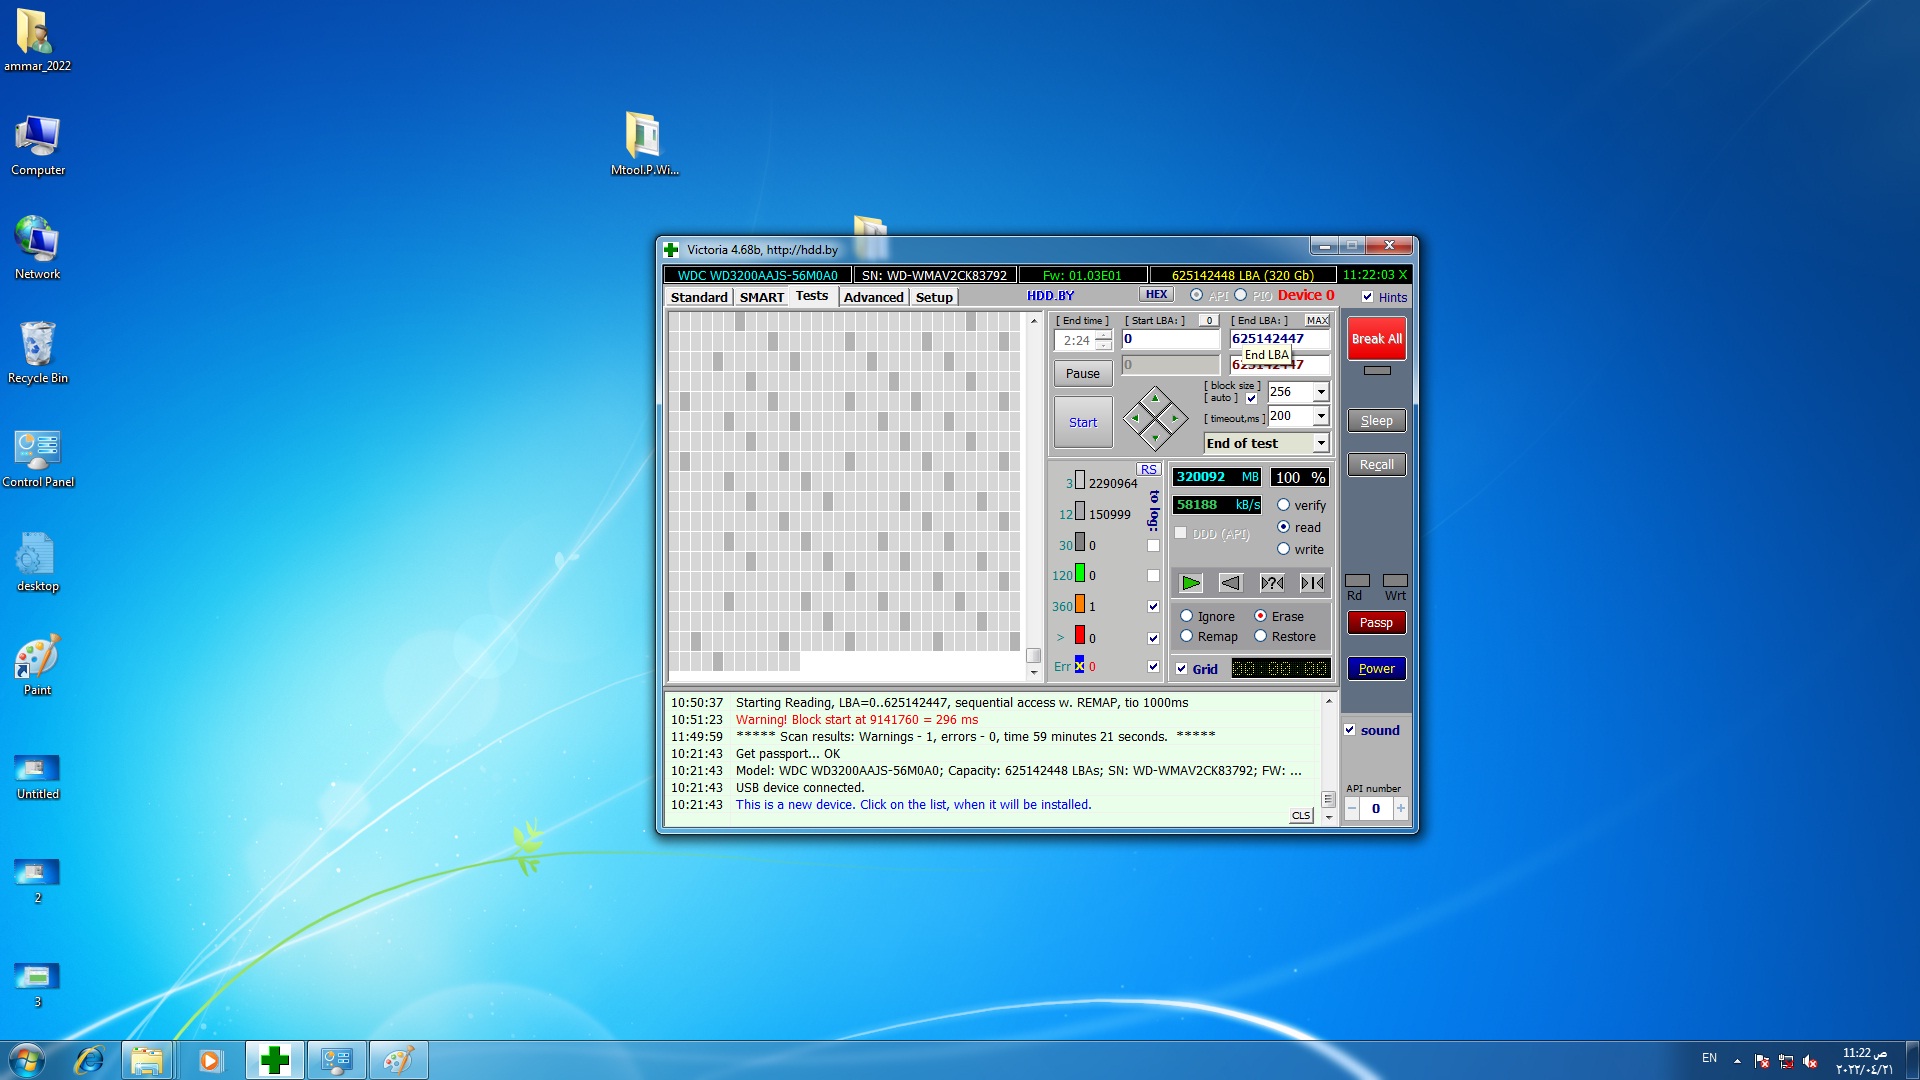
Task: Click the left arrow in the diamond navigator
Action: [x=1135, y=418]
